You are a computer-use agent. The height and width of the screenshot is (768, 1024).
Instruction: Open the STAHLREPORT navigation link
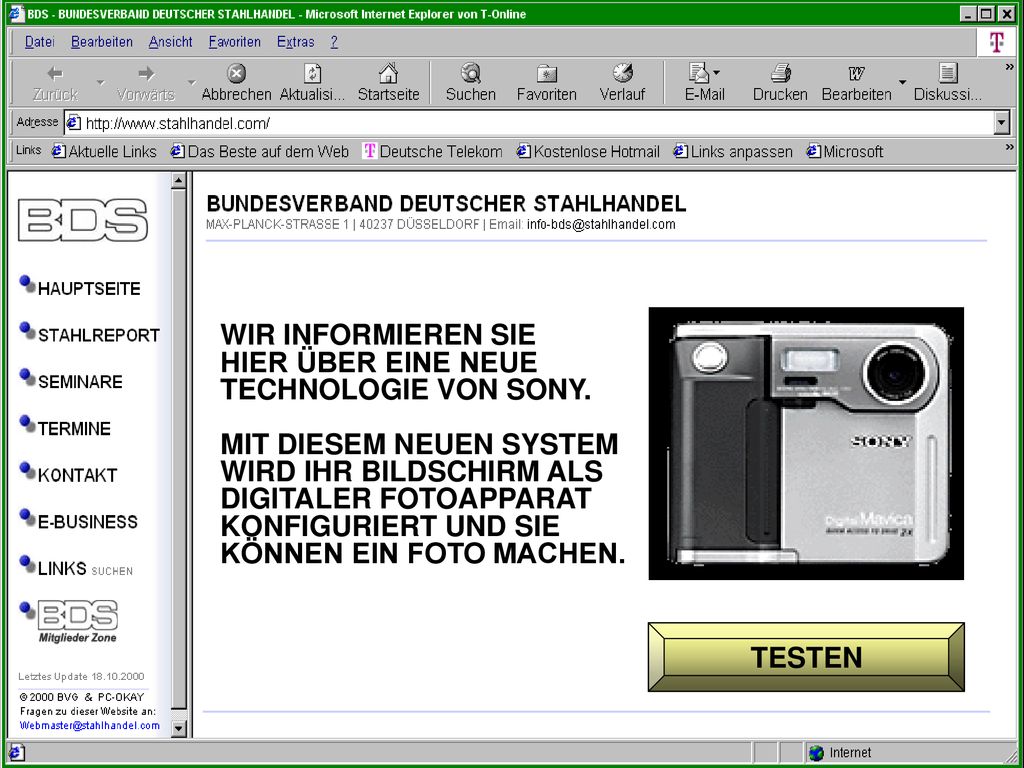point(99,335)
